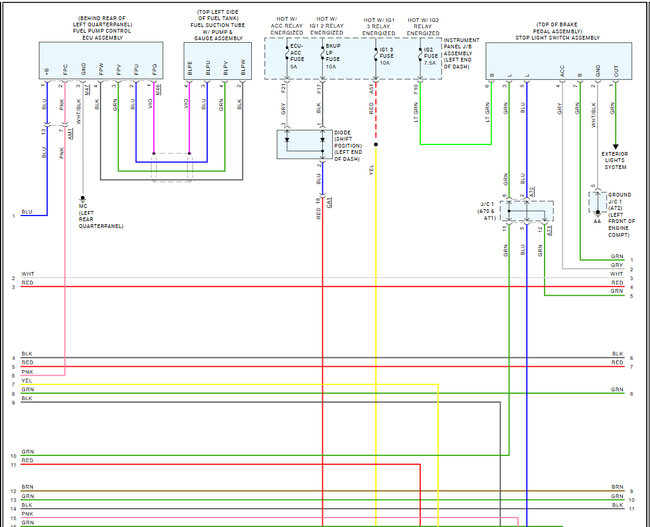Select the BRN label at left connector 12
650x527 pixels.
(27, 487)
